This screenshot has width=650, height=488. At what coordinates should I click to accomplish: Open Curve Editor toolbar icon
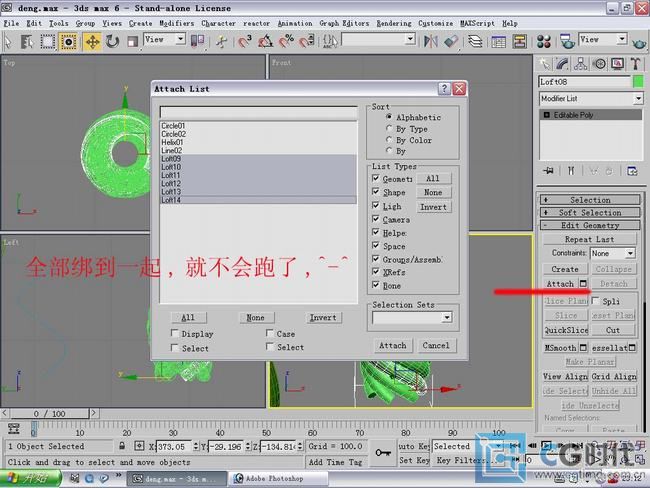(x=498, y=41)
